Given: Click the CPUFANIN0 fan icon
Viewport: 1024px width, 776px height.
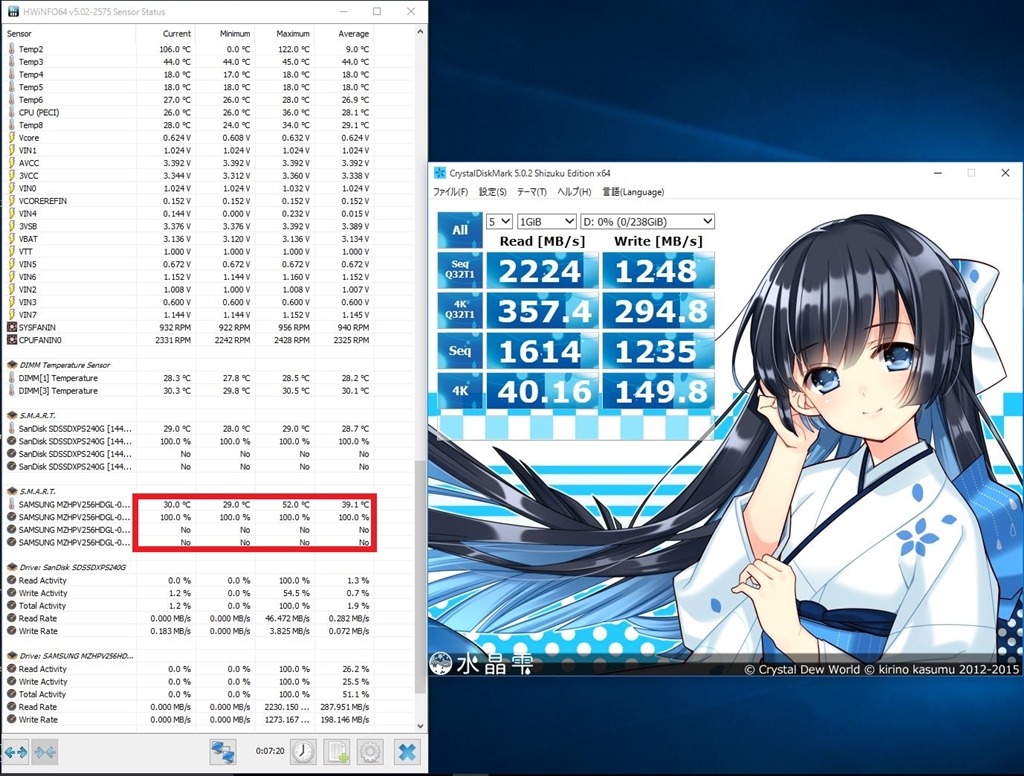Looking at the screenshot, I should (11, 340).
